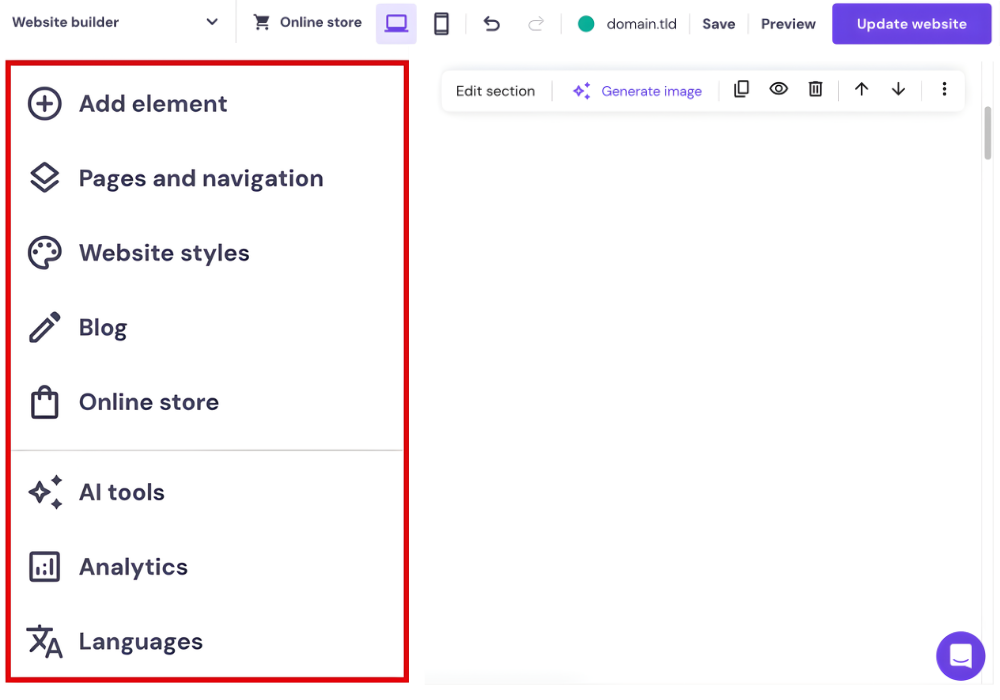Image resolution: width=1000 pixels, height=700 pixels.
Task: Click the Preview link
Action: point(788,23)
